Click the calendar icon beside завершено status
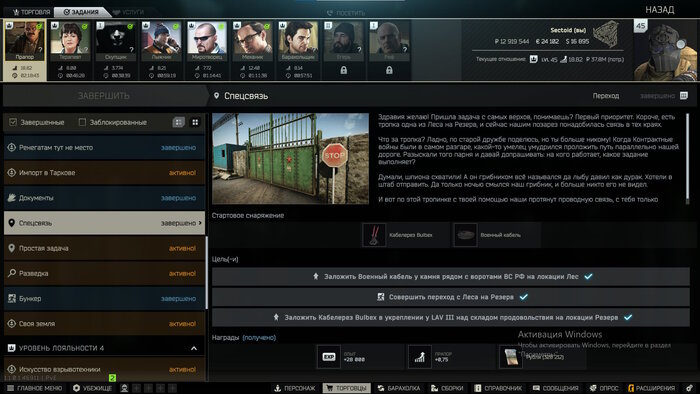The image size is (700, 394). [683, 95]
